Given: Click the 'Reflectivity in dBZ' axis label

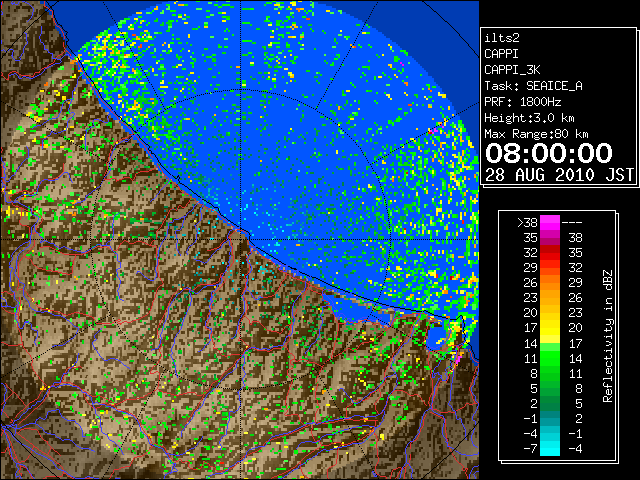Looking at the screenshot, I should 607,336.
